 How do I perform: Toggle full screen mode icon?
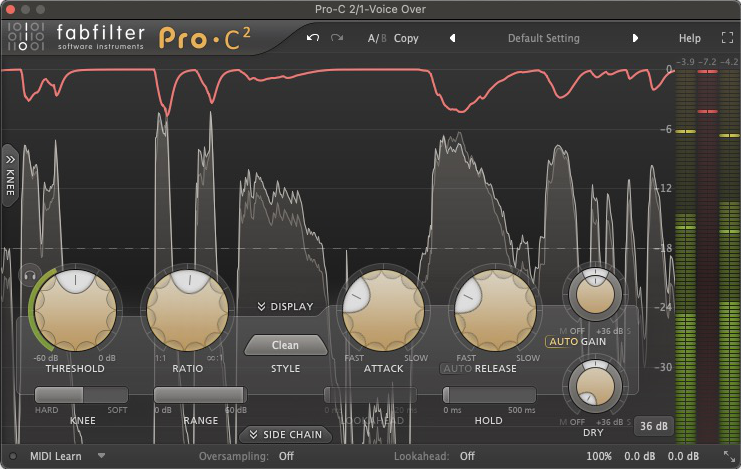(727, 38)
